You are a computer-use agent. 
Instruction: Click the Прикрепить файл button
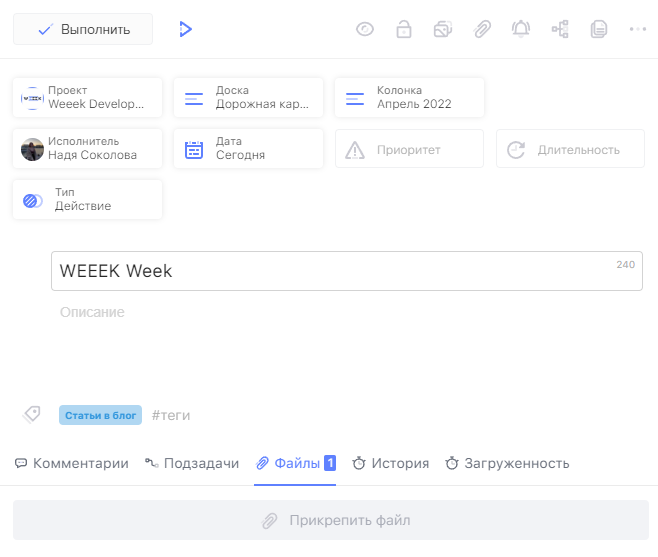click(x=329, y=520)
